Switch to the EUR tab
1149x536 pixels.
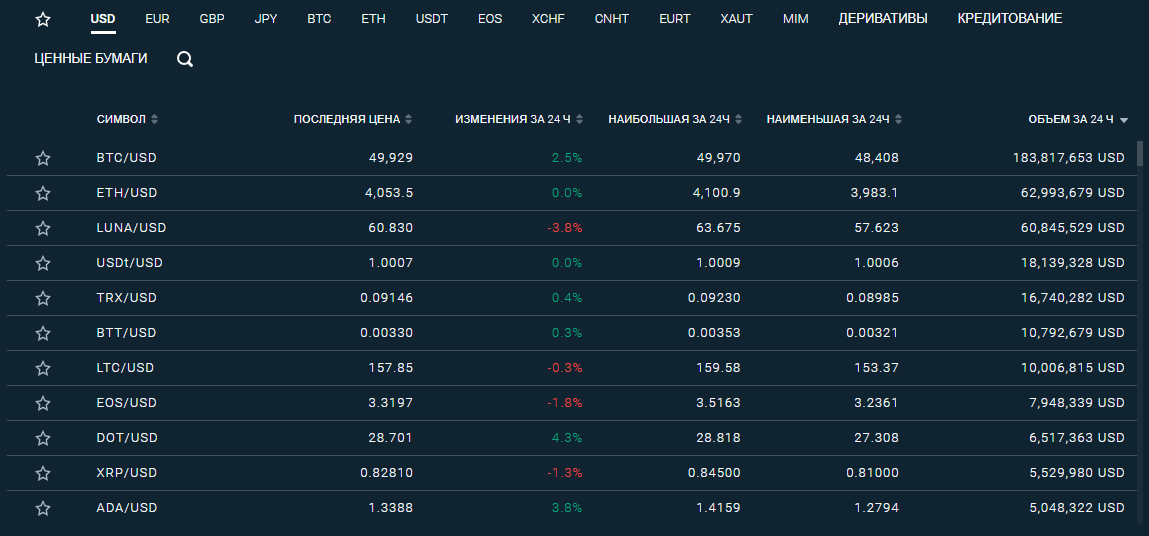click(158, 19)
